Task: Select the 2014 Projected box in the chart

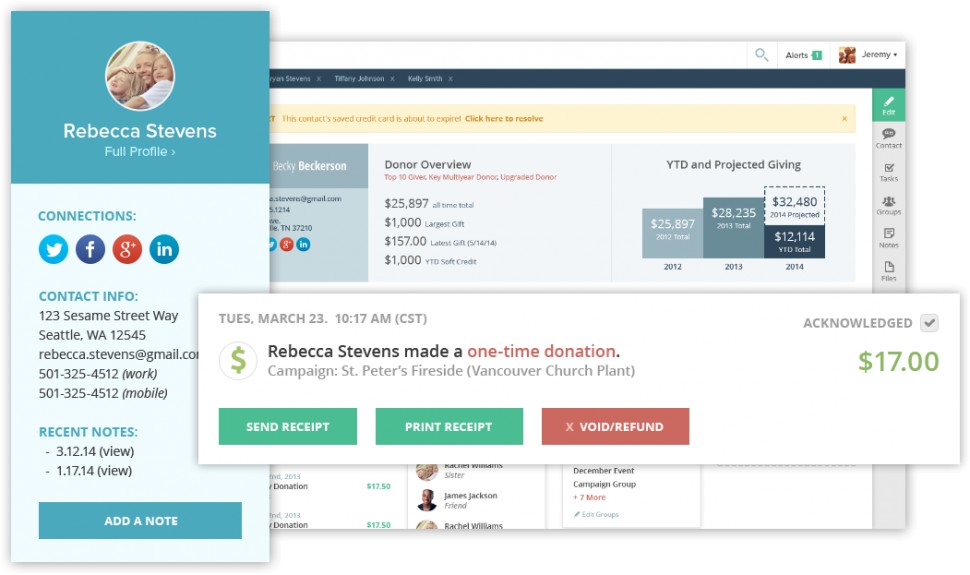Action: click(794, 206)
